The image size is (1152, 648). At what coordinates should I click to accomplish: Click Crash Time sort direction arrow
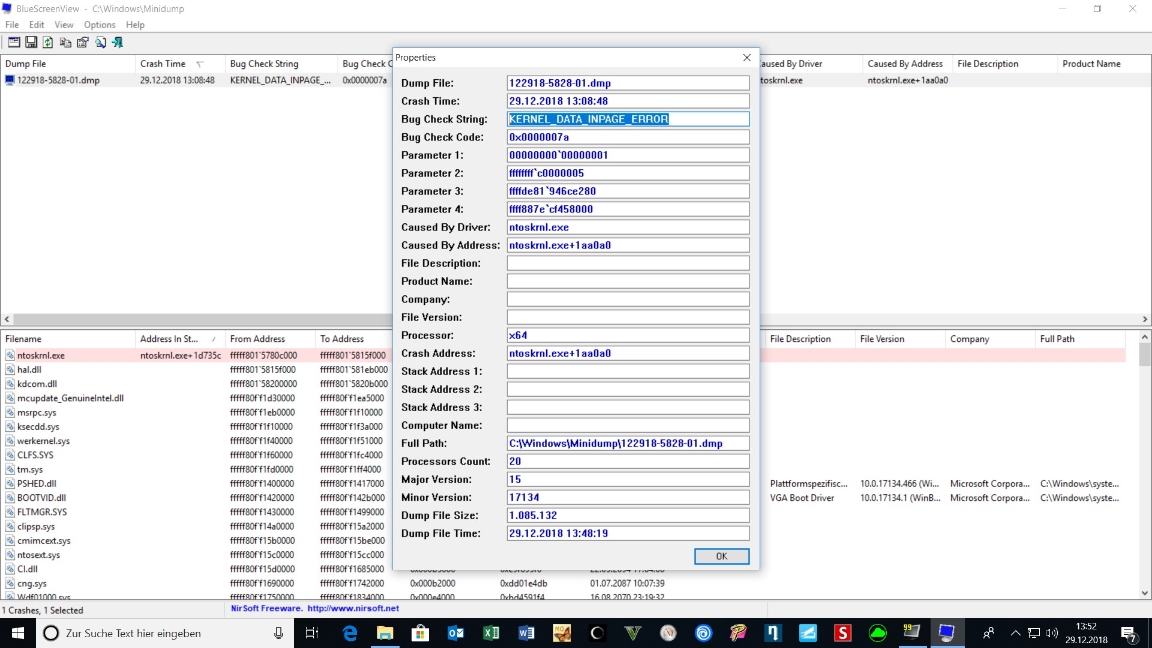(x=199, y=64)
